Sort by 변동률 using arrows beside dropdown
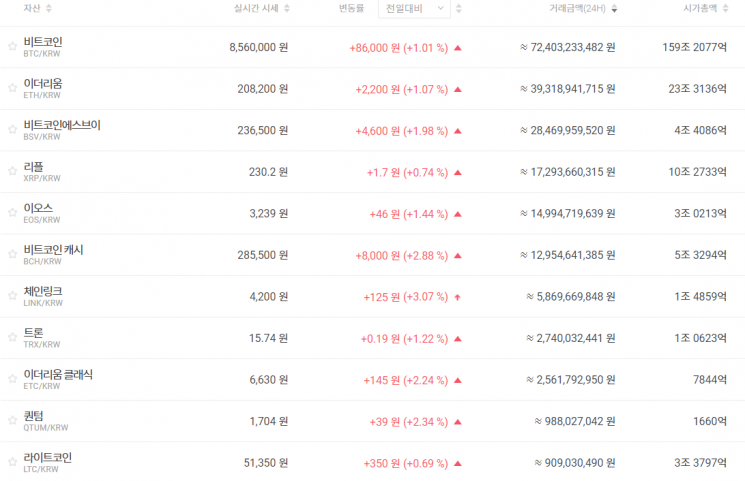Screen dimensions: 745x481 [458, 8]
